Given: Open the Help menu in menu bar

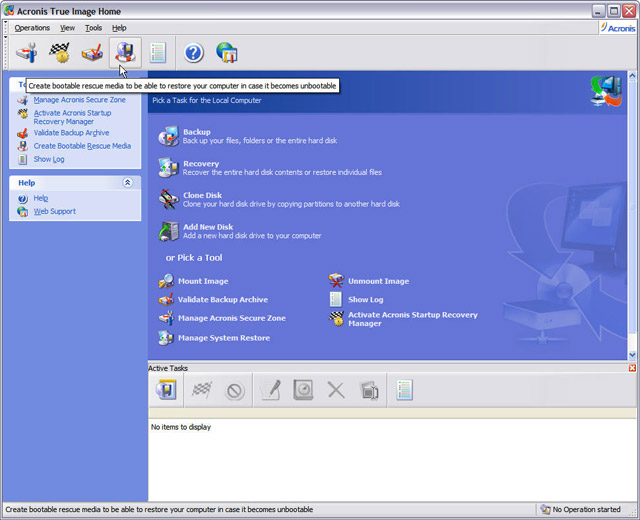Looking at the screenshot, I should point(119,28).
